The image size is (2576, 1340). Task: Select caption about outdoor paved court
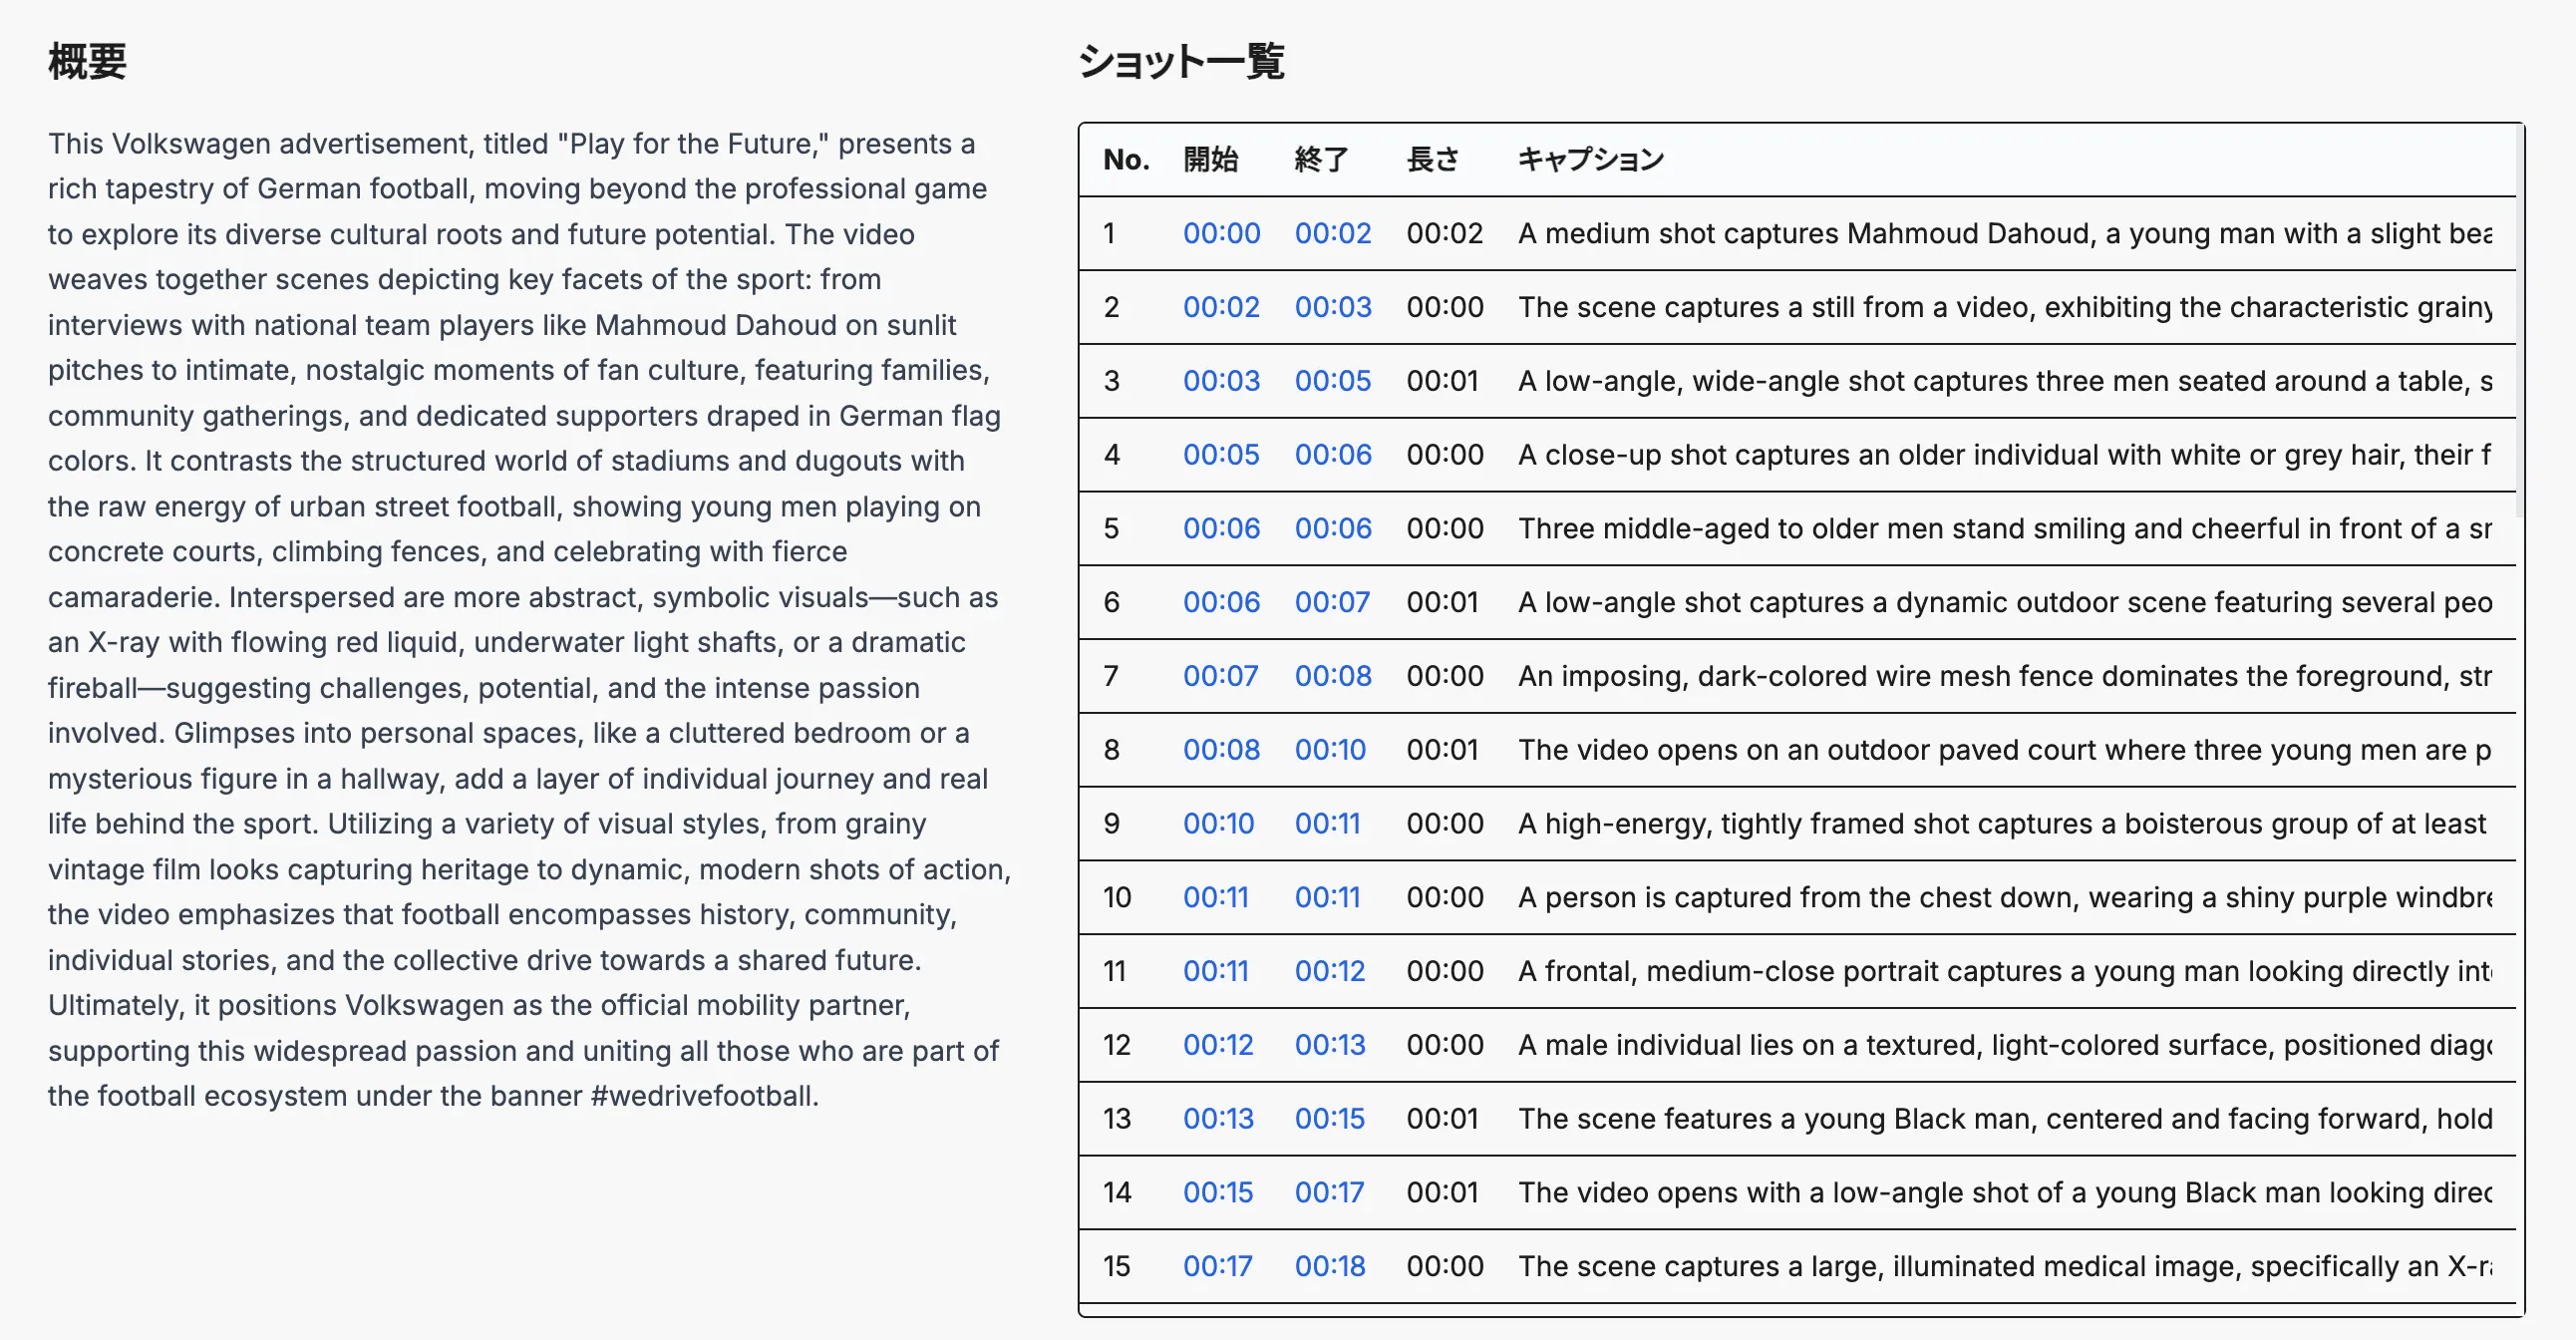[2005, 750]
